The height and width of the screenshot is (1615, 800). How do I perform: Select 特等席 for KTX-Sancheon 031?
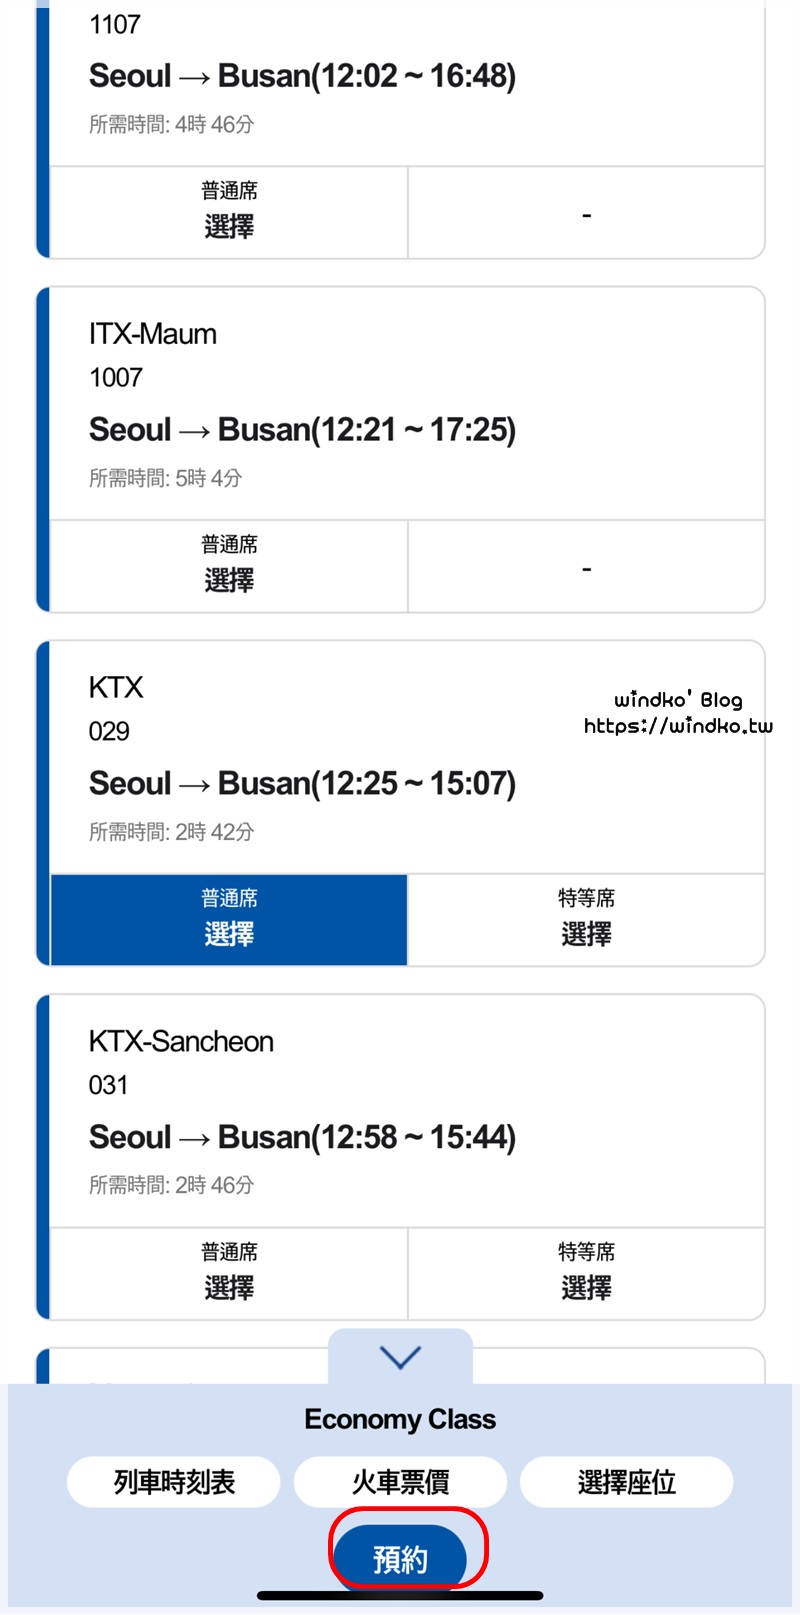coord(586,1273)
